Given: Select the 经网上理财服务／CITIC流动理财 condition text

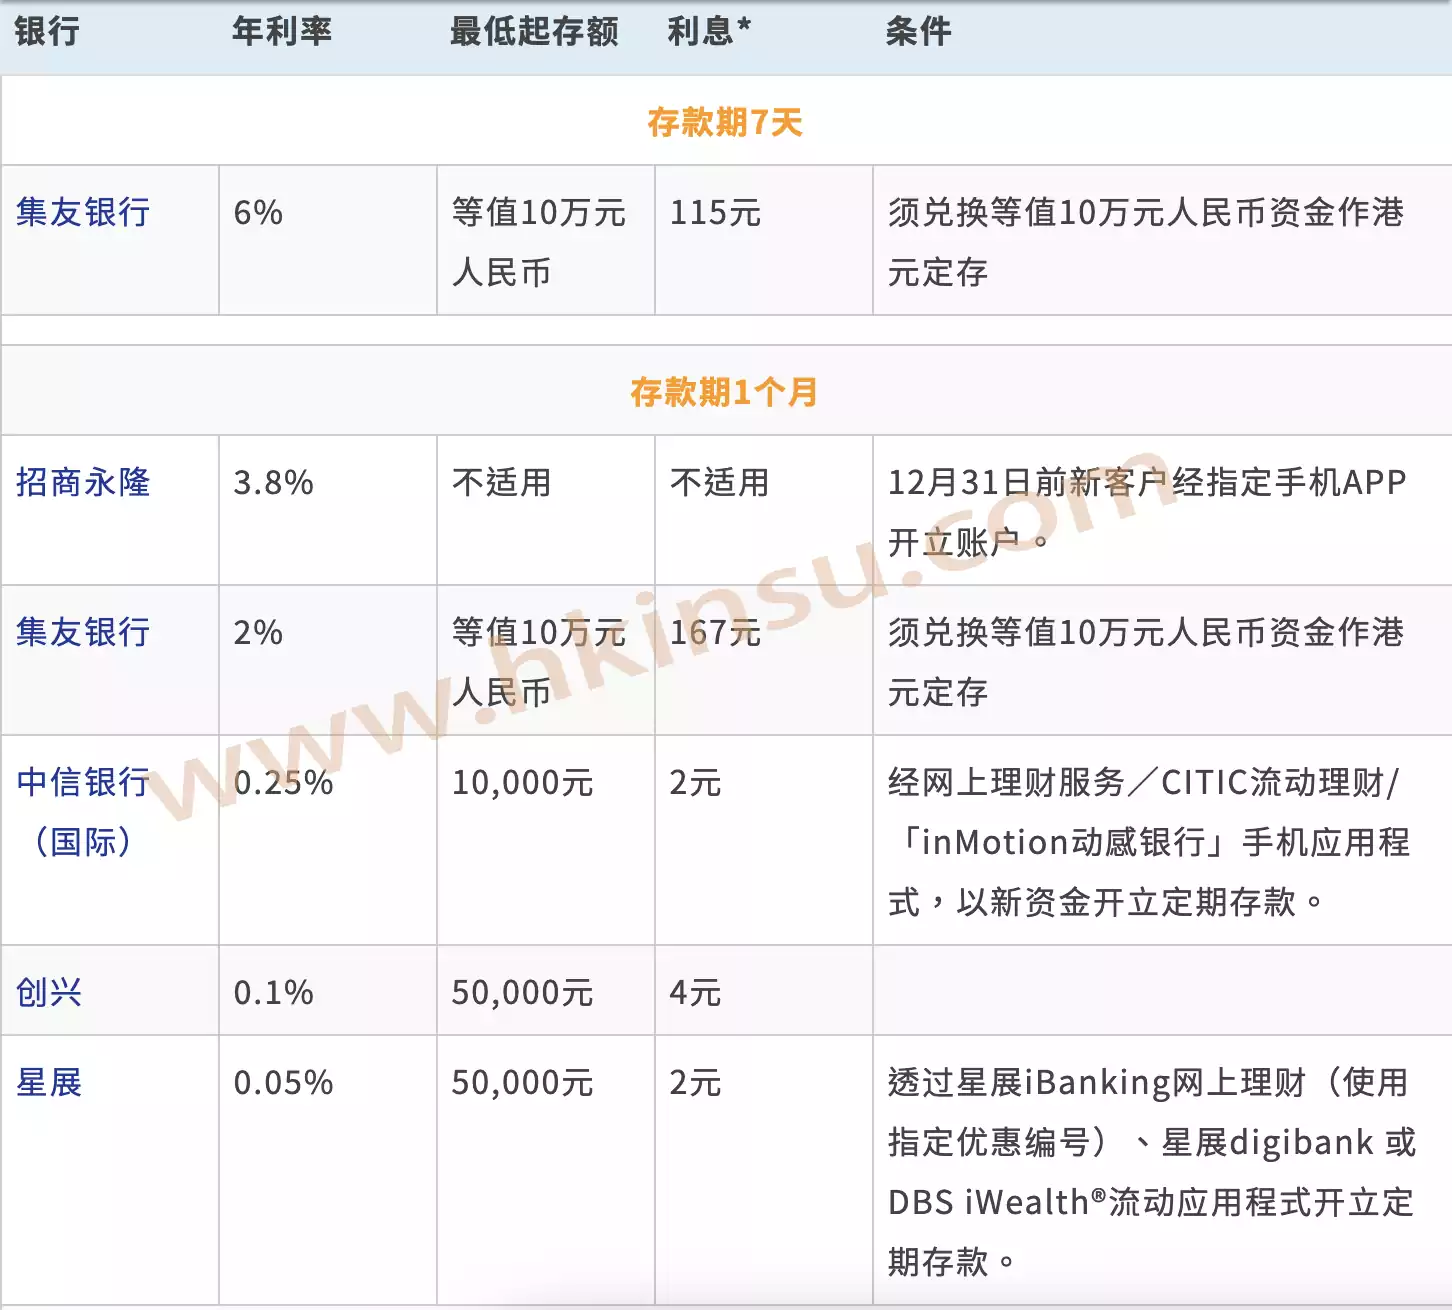Looking at the screenshot, I should click(x=1149, y=842).
